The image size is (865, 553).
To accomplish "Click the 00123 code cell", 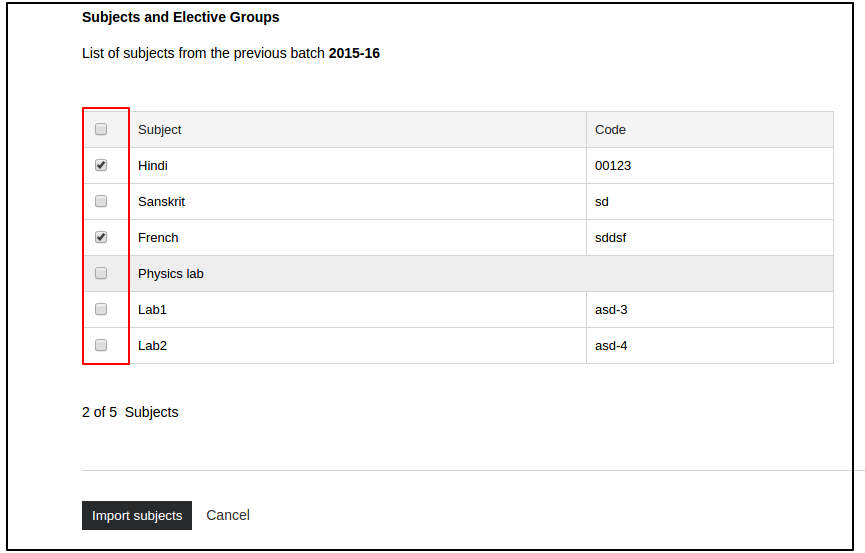I will click(x=613, y=166).
